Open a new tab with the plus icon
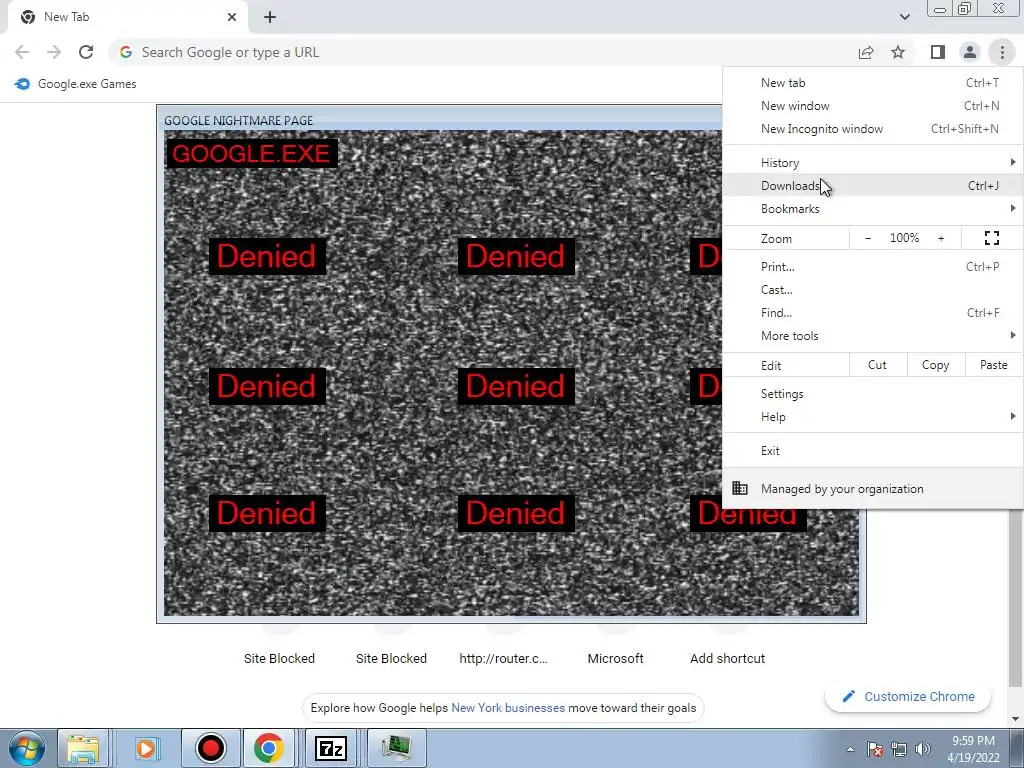 (x=270, y=17)
